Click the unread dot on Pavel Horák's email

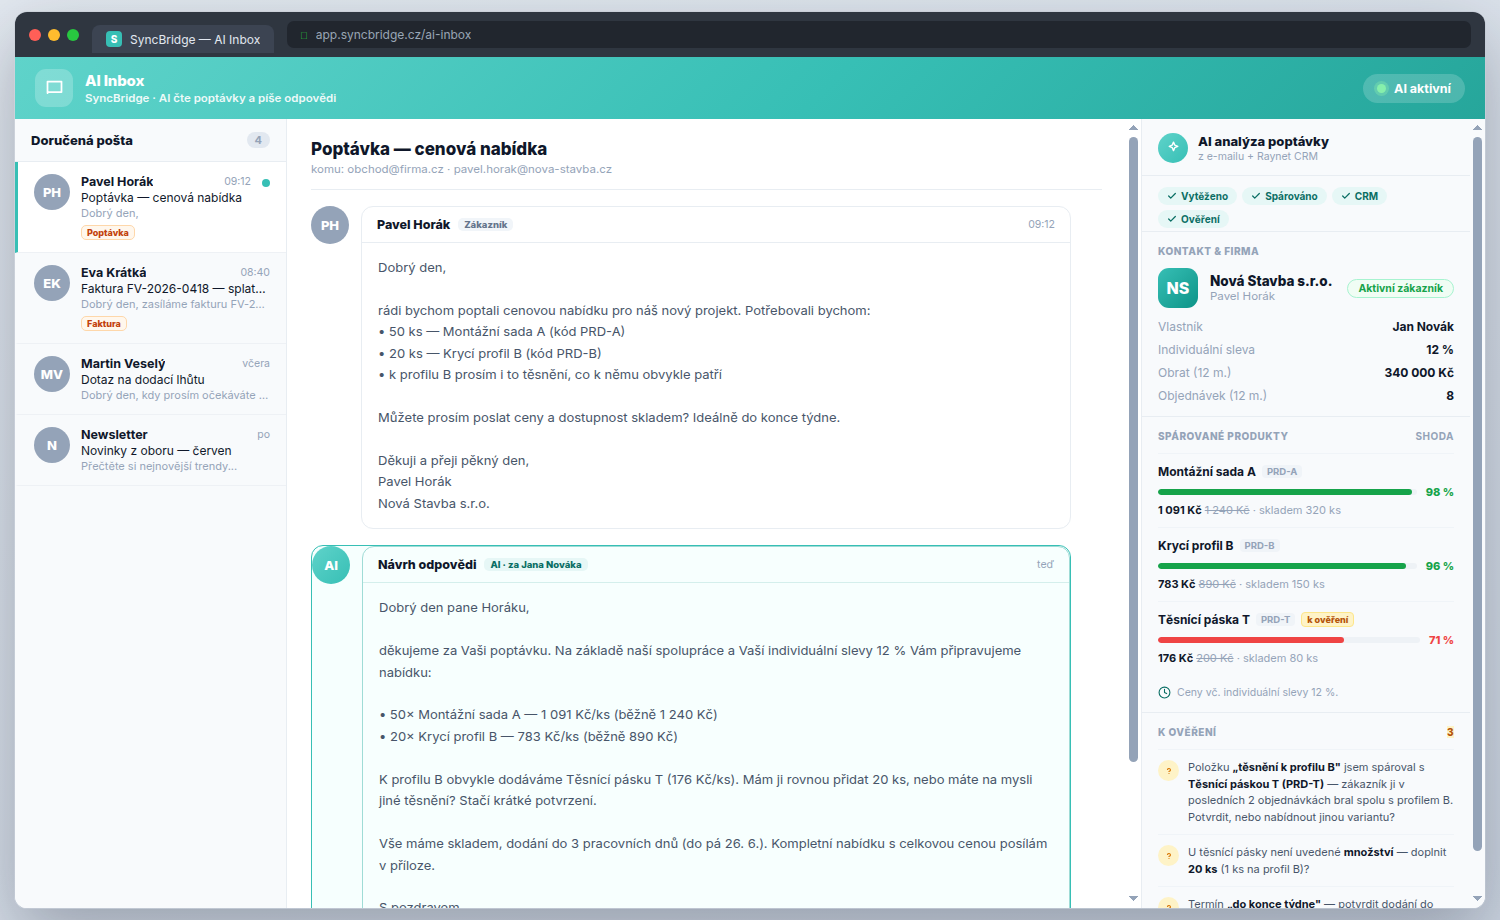click(x=266, y=183)
